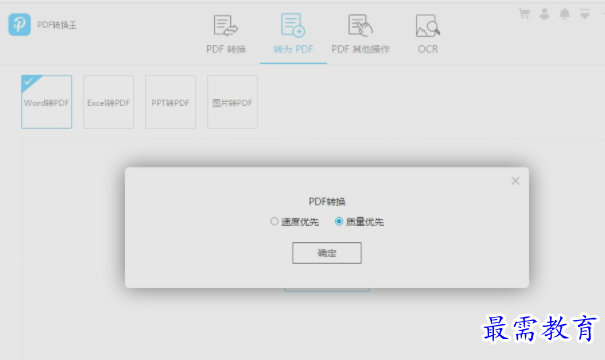The height and width of the screenshot is (360, 605).
Task: Click the PDF转换 dialog title text
Action: [x=327, y=201]
